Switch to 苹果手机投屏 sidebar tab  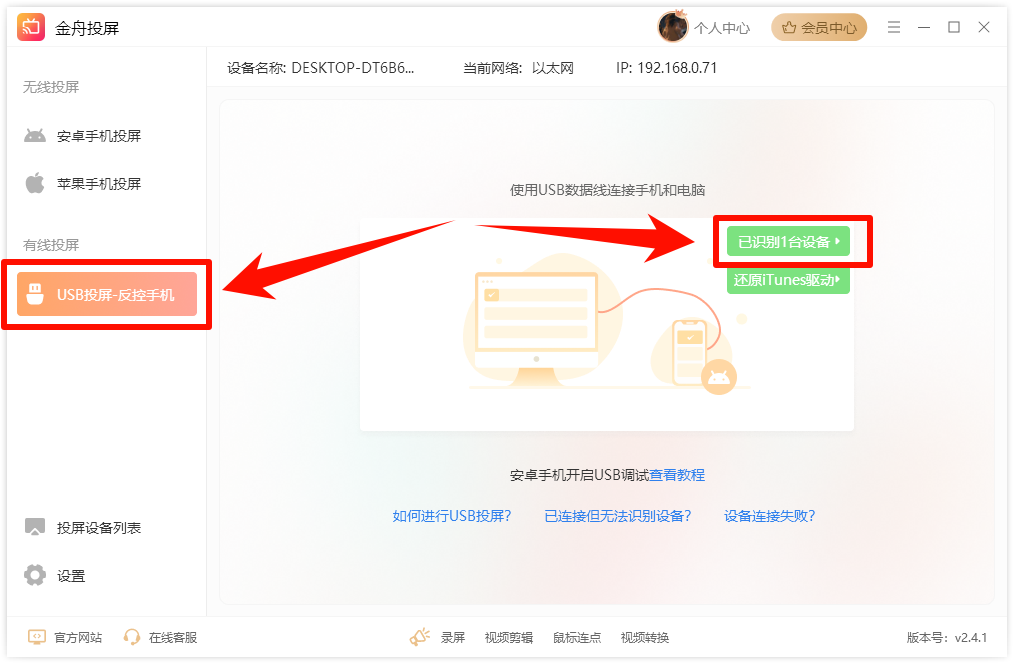(x=98, y=184)
